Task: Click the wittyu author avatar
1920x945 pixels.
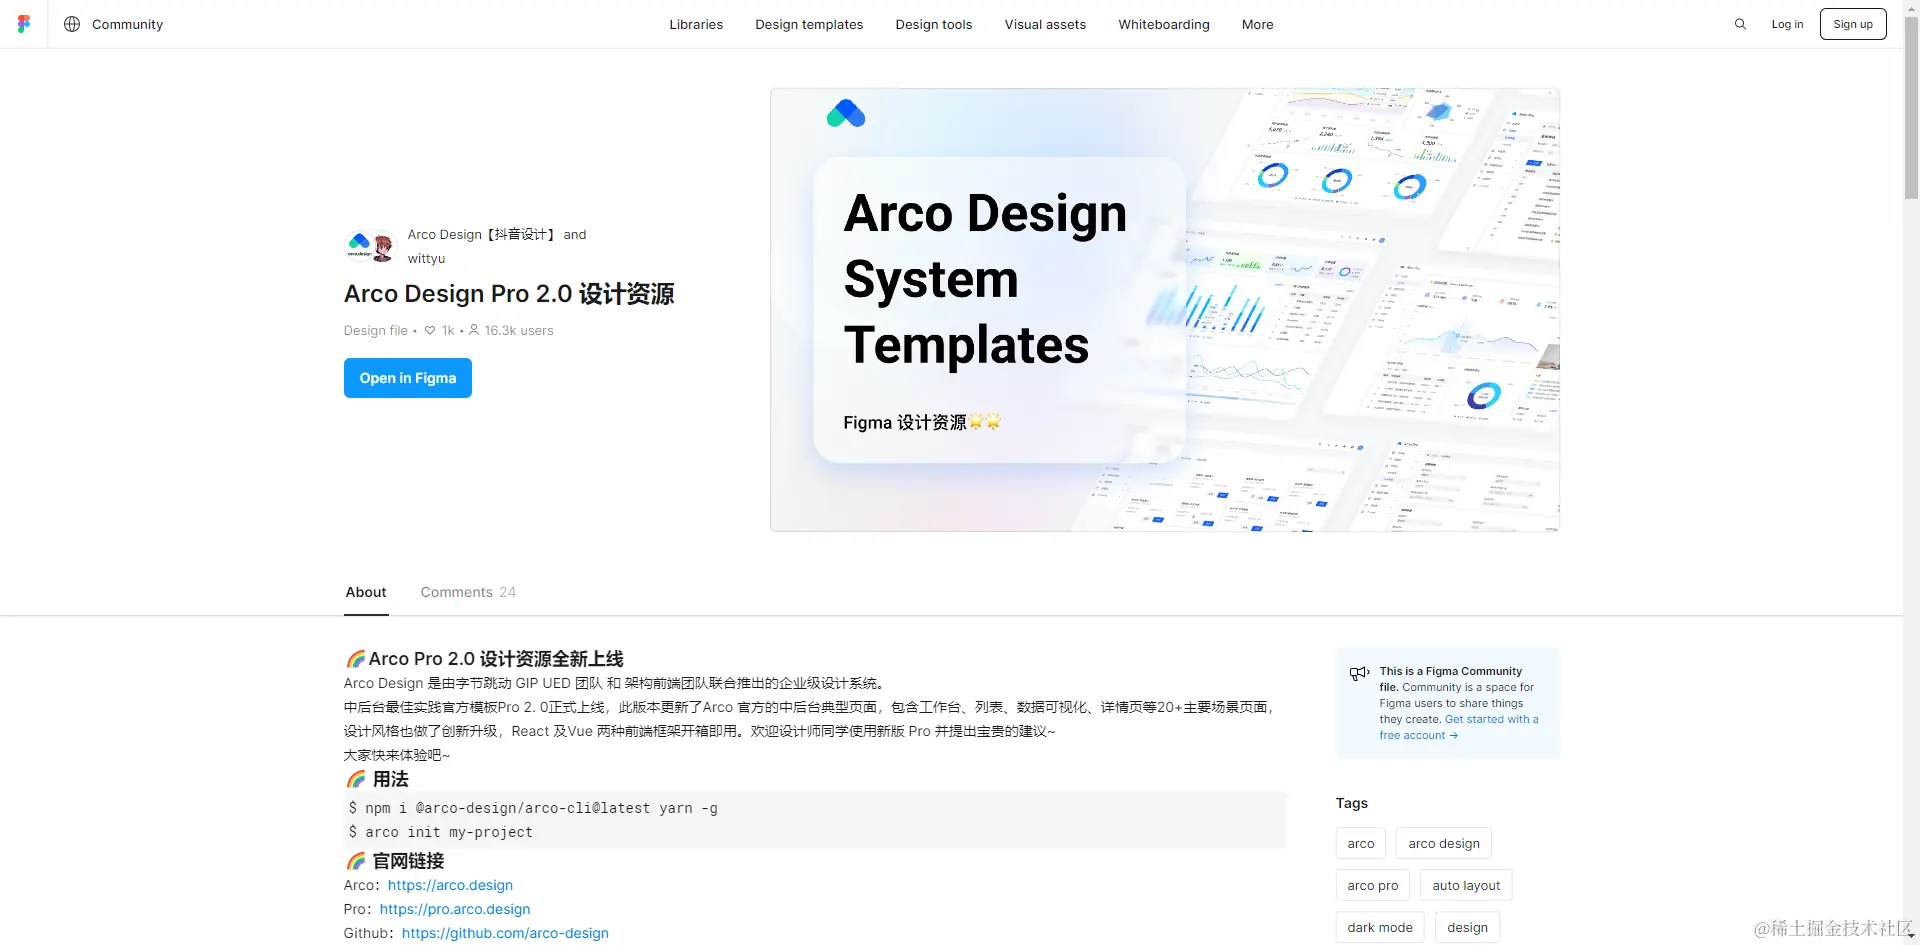Action: (x=383, y=246)
